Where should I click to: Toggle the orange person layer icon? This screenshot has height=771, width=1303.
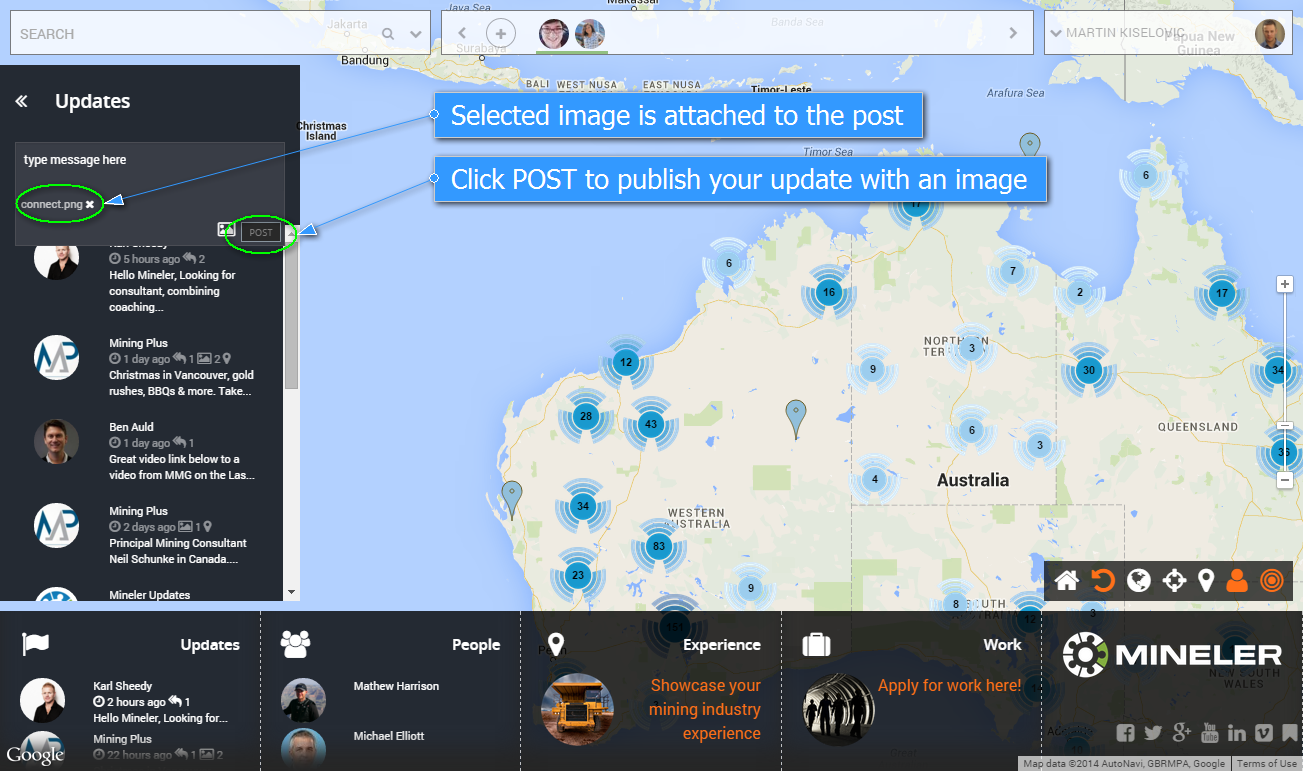pos(1237,580)
